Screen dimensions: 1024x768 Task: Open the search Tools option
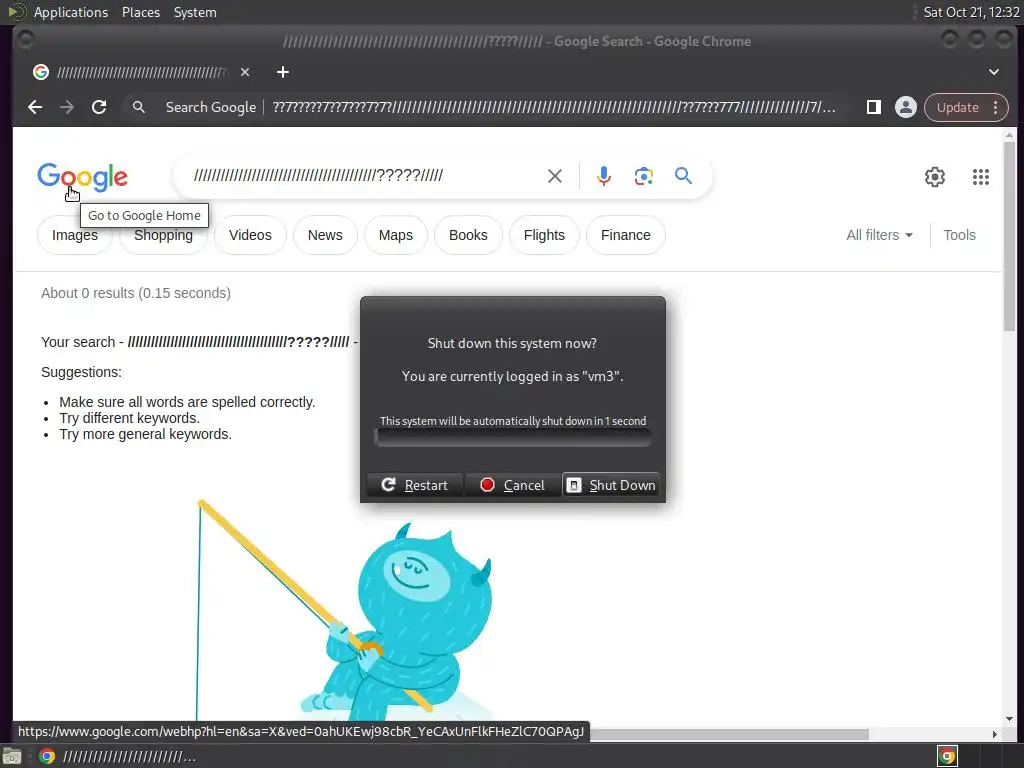pos(959,235)
